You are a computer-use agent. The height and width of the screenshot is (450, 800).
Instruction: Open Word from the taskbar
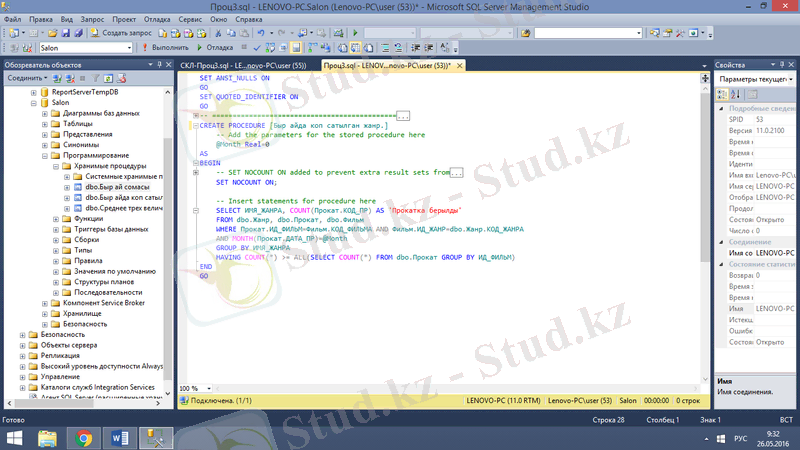tap(119, 438)
